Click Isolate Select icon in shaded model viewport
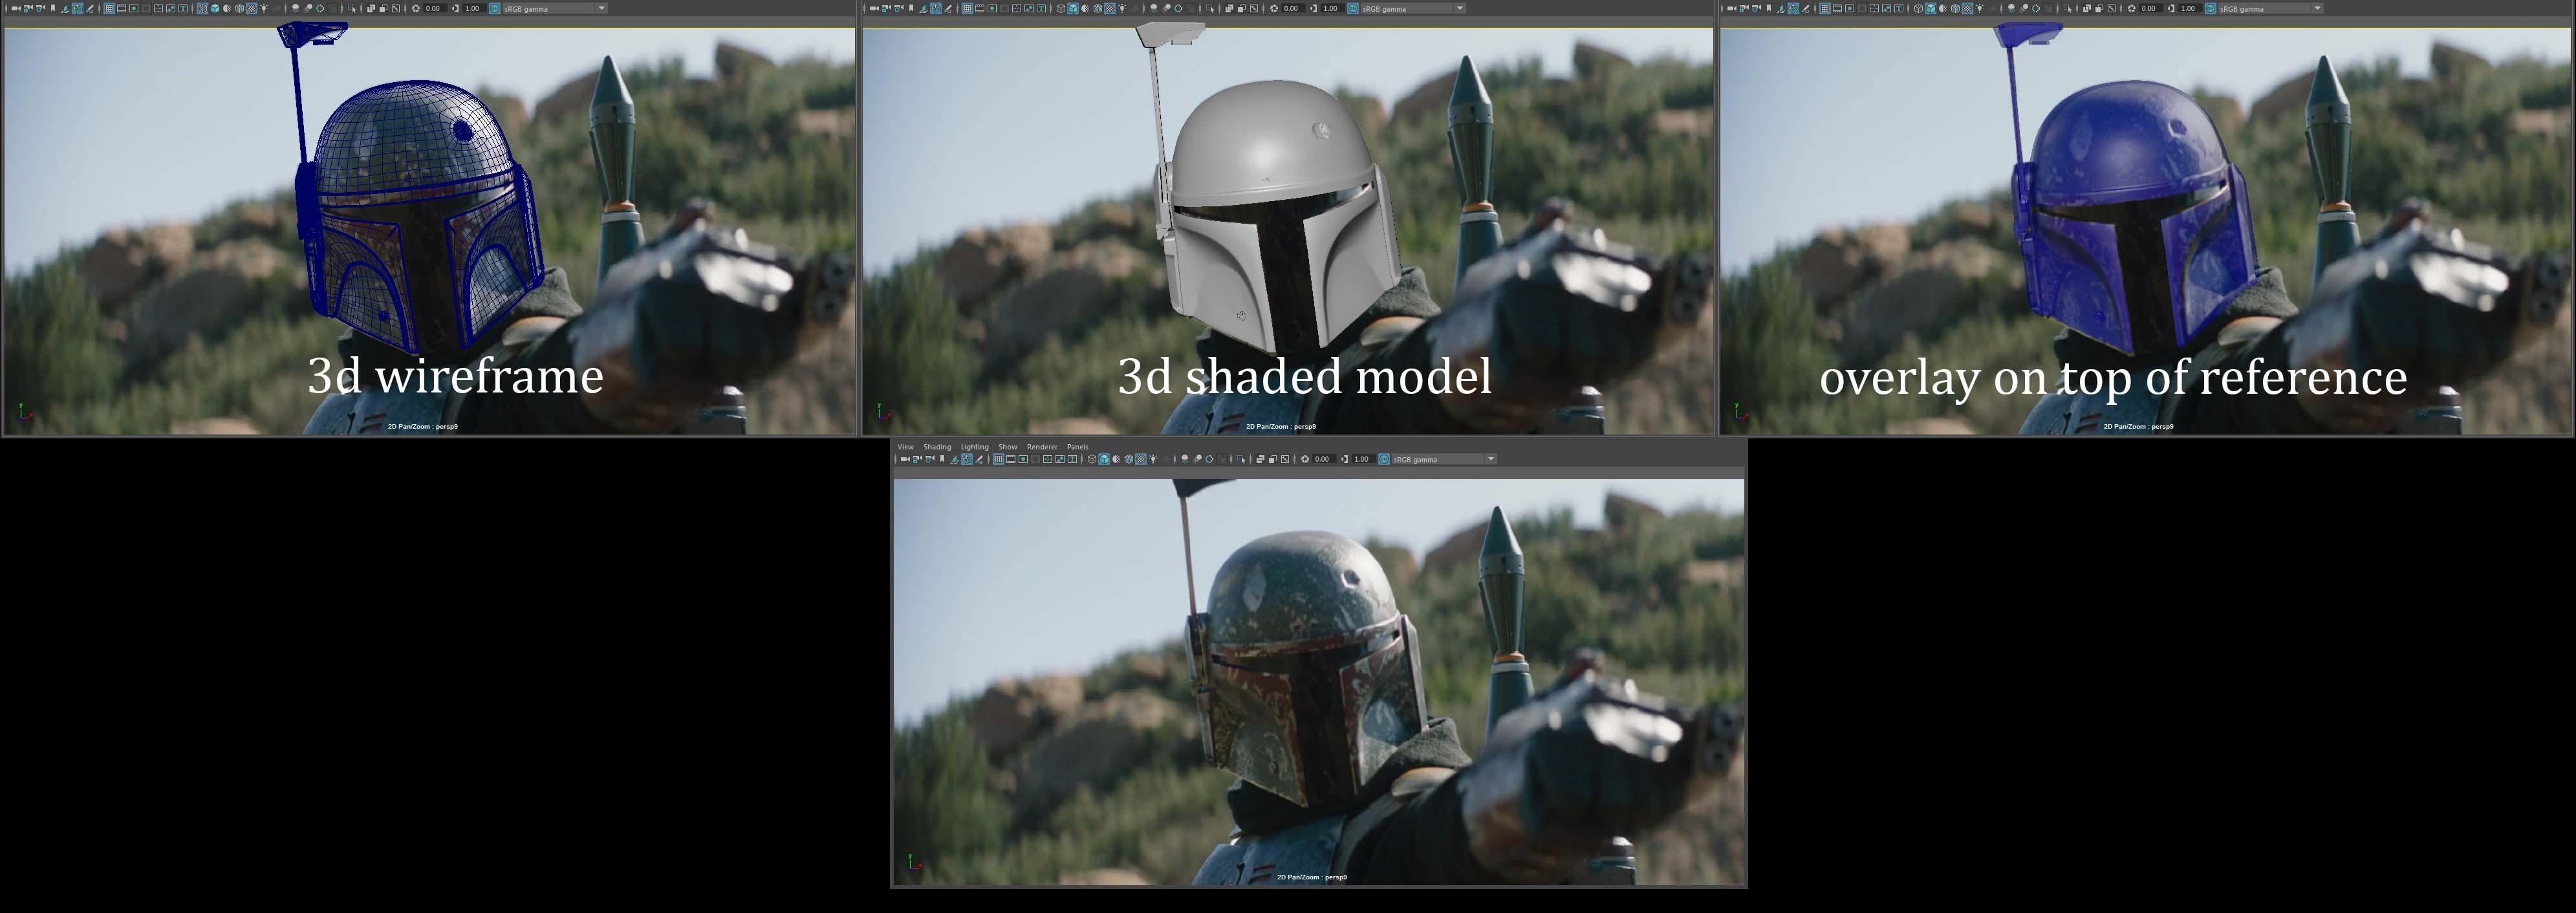Image resolution: width=2576 pixels, height=913 pixels. (1211, 8)
